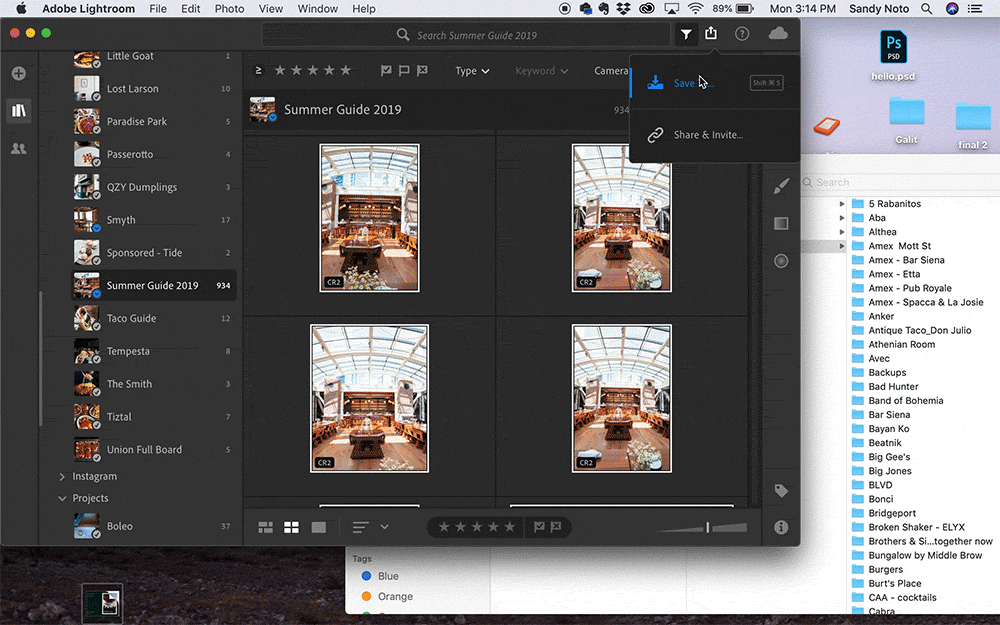The image size is (1000, 625).
Task: Click the Search Summer Guide 2019 field
Action: pyautogui.click(x=476, y=35)
